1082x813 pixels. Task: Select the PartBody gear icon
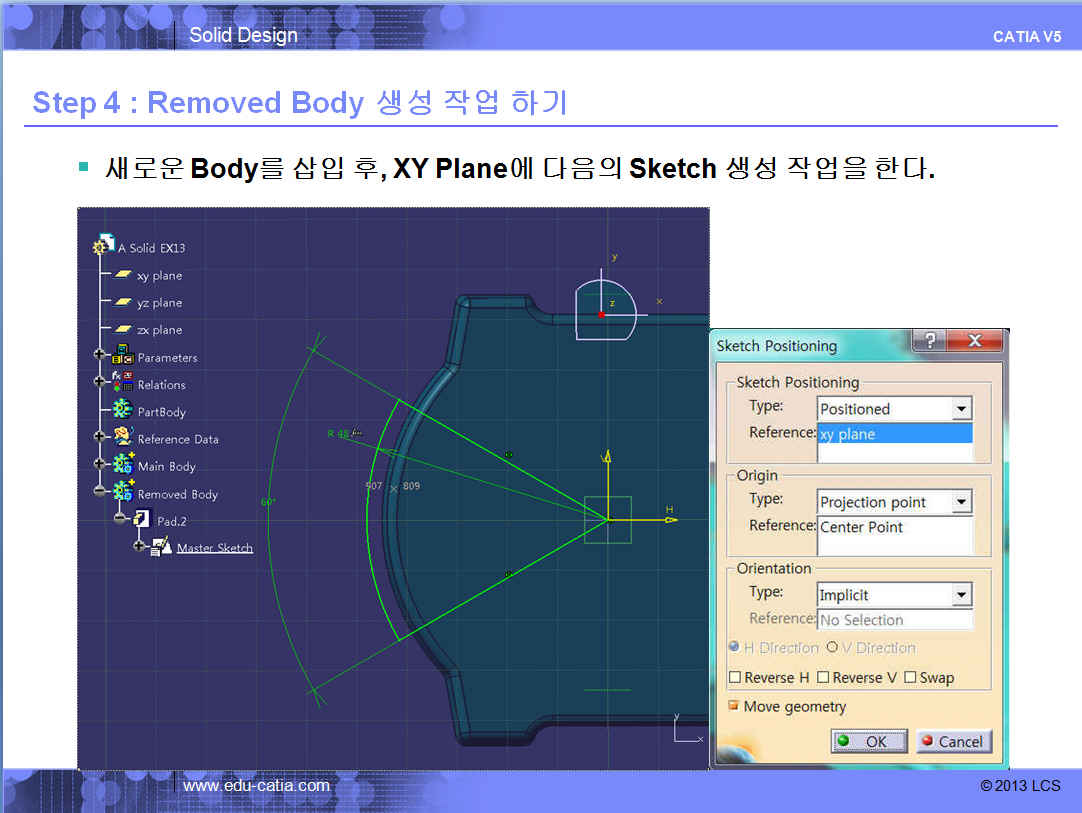click(123, 411)
